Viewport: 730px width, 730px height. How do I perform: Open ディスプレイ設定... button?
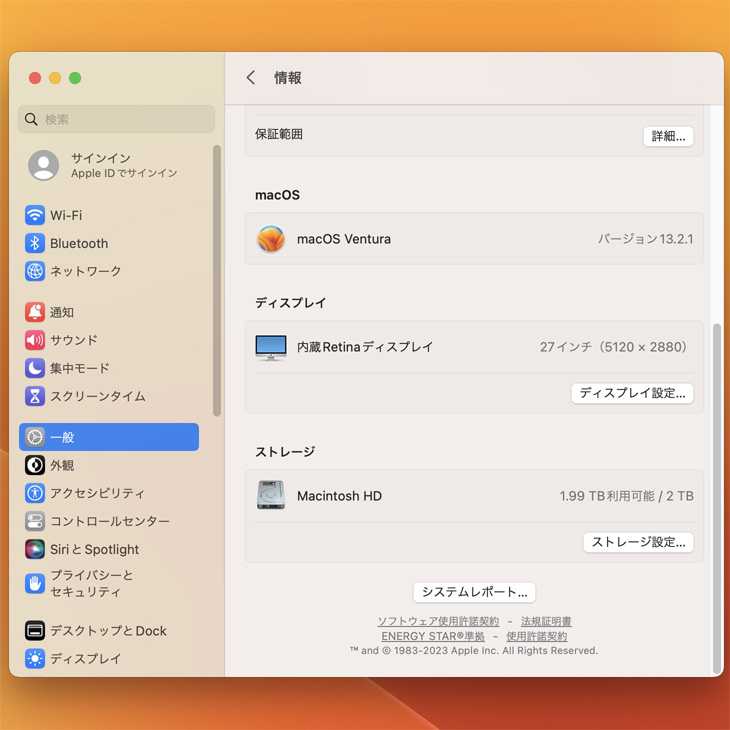(x=632, y=393)
